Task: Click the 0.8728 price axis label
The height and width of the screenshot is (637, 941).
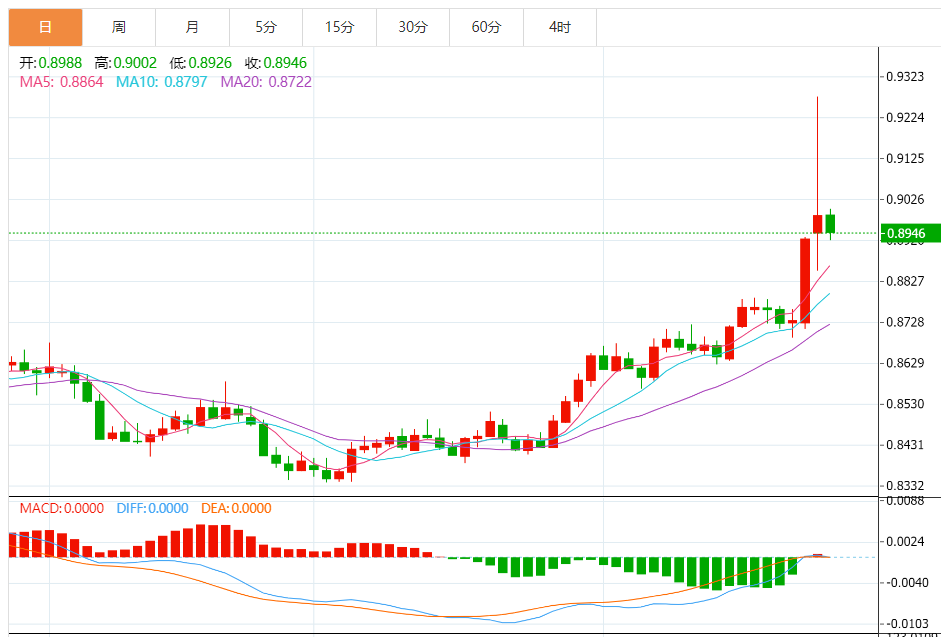Action: click(906, 322)
